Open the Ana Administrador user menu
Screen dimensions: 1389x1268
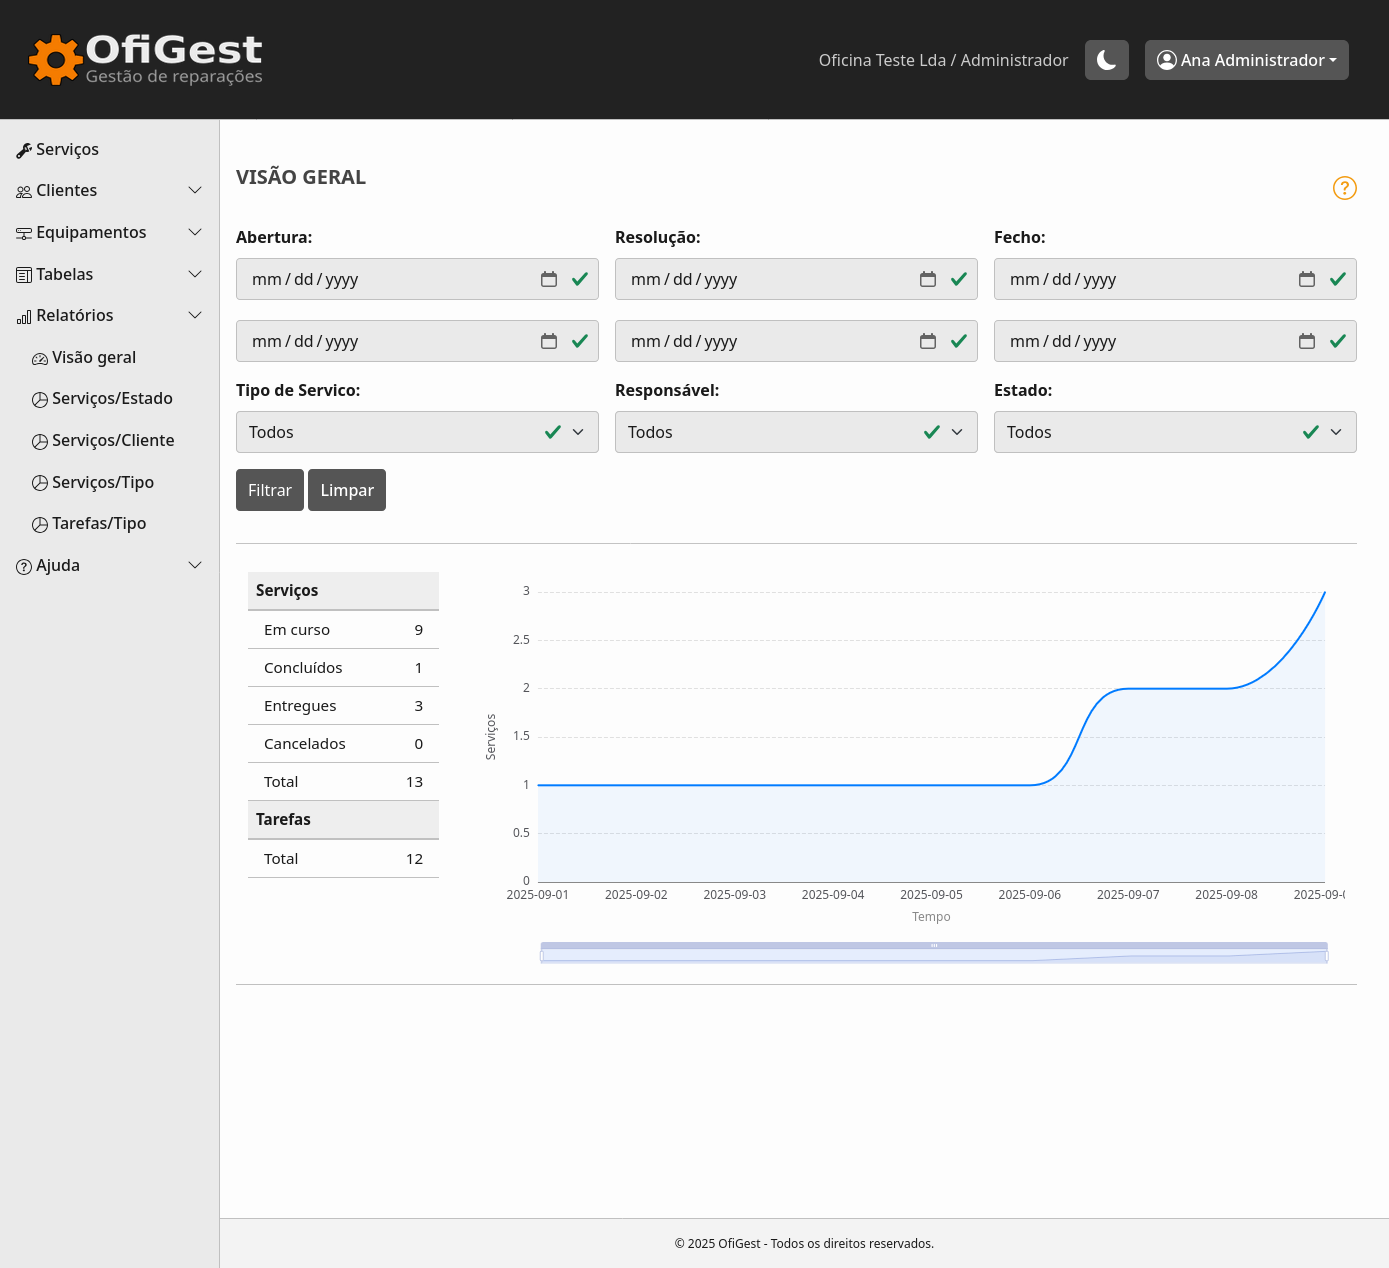point(1246,60)
